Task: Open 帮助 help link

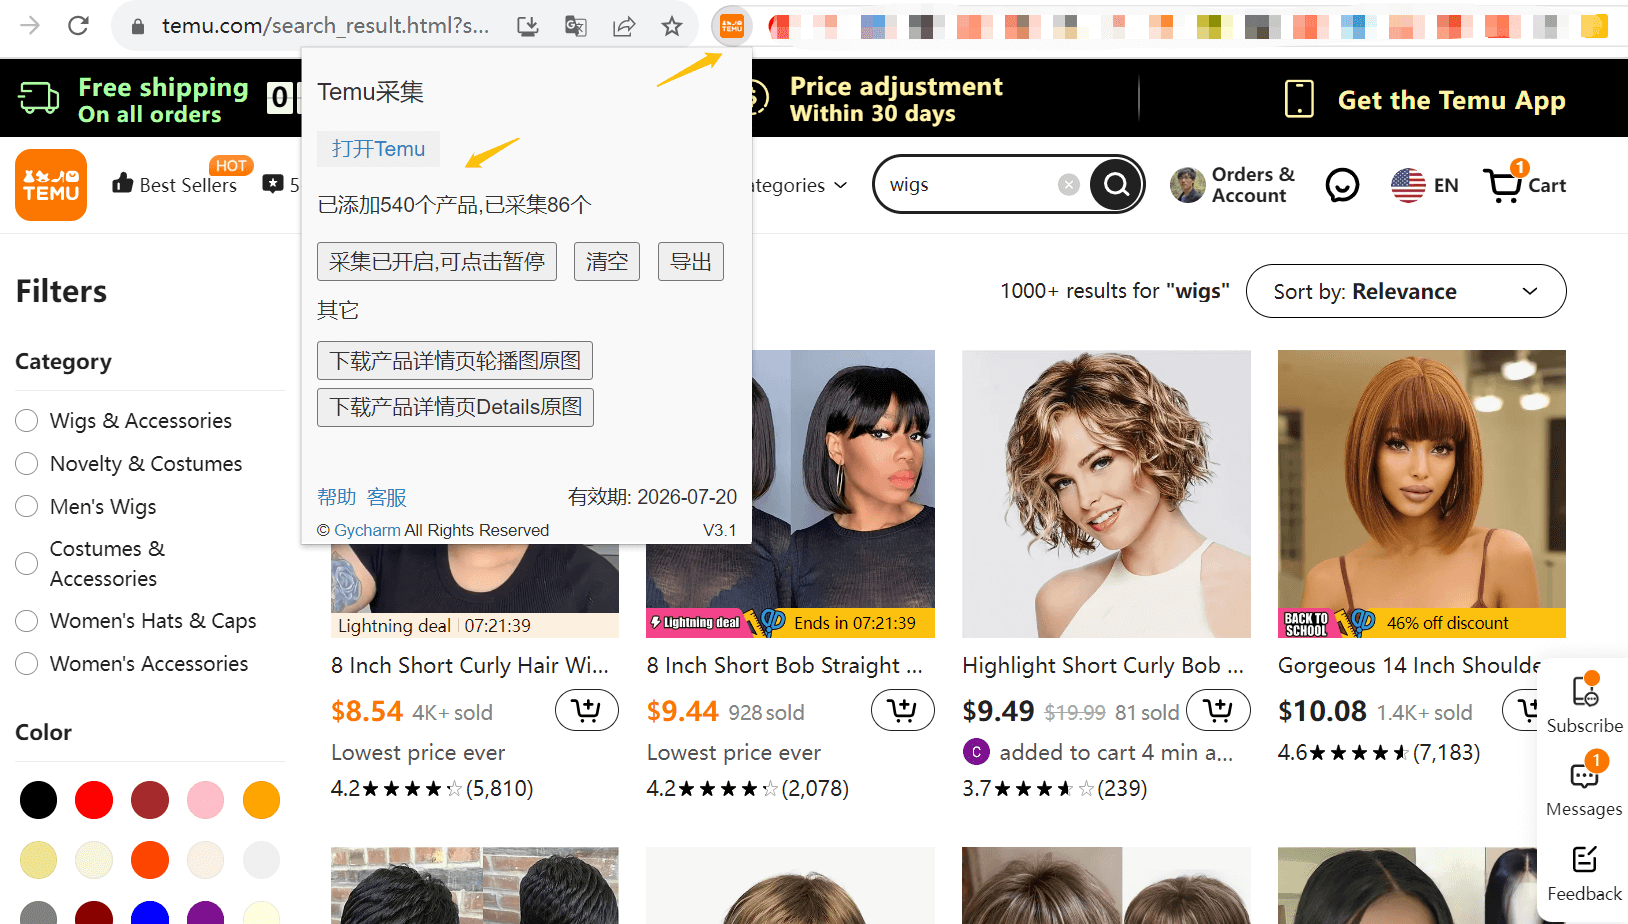Action: (337, 497)
